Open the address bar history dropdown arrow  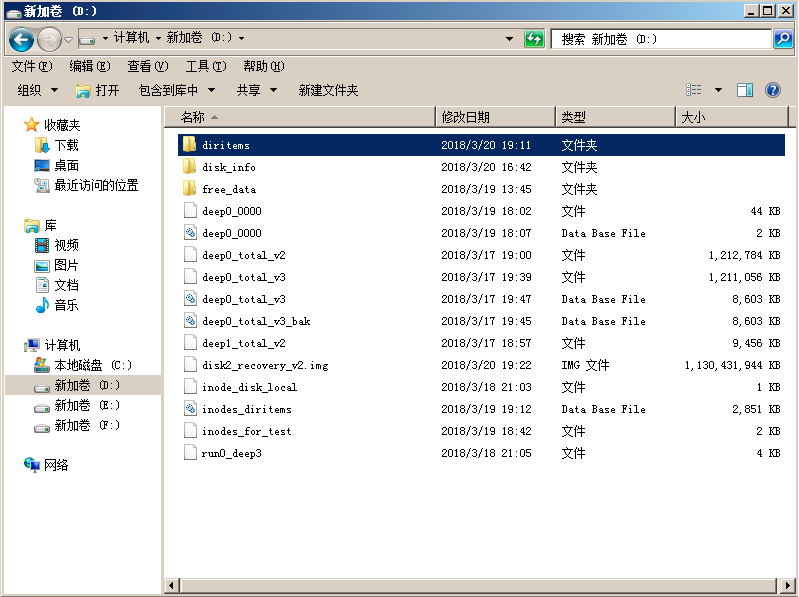(509, 39)
